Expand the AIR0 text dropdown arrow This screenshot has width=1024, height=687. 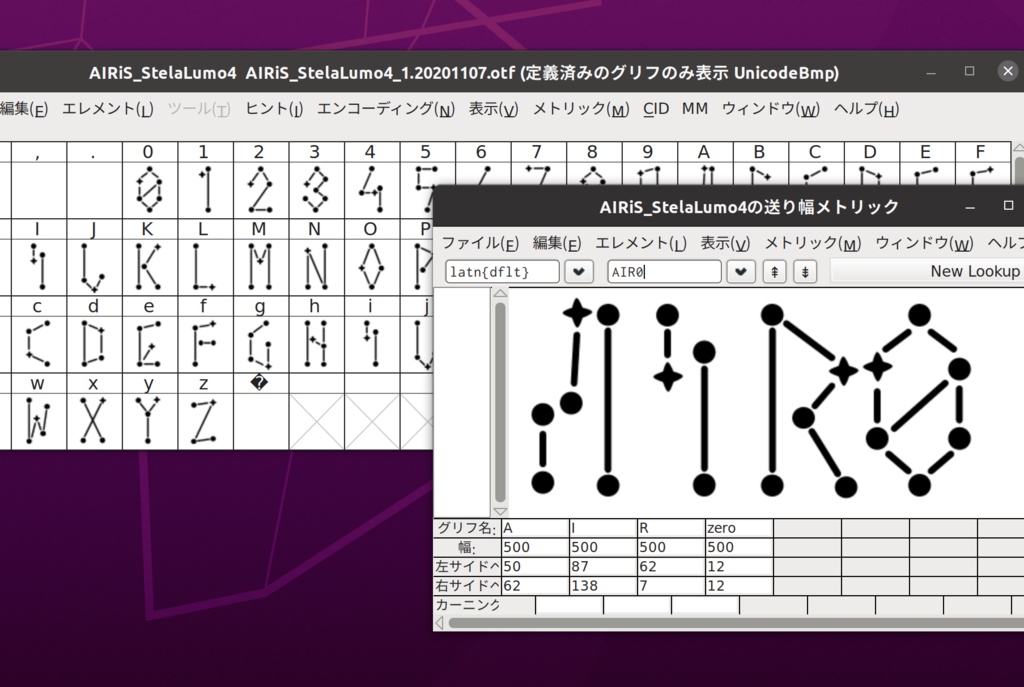coord(741,272)
